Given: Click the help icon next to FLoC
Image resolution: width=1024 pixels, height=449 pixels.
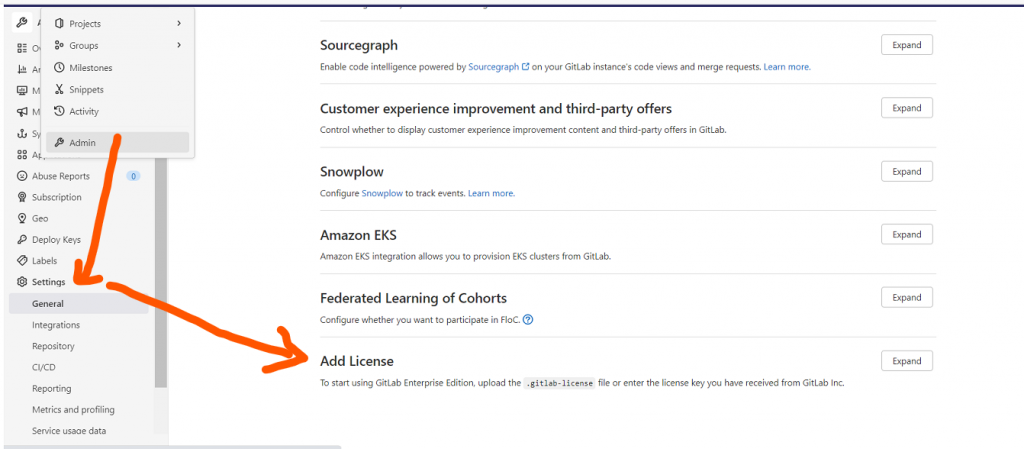Looking at the screenshot, I should 528,320.
